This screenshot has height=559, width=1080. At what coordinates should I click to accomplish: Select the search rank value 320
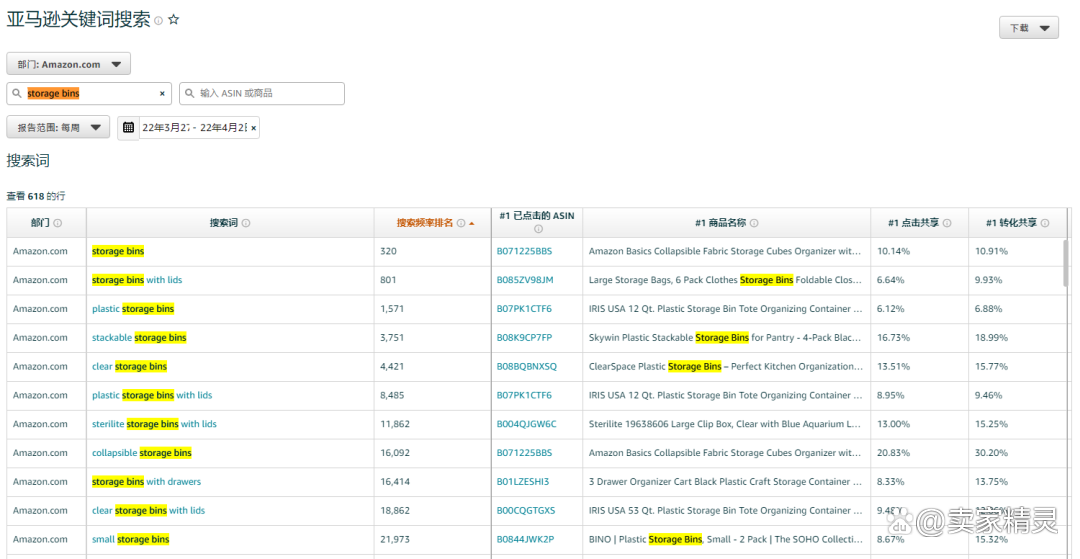pos(388,251)
